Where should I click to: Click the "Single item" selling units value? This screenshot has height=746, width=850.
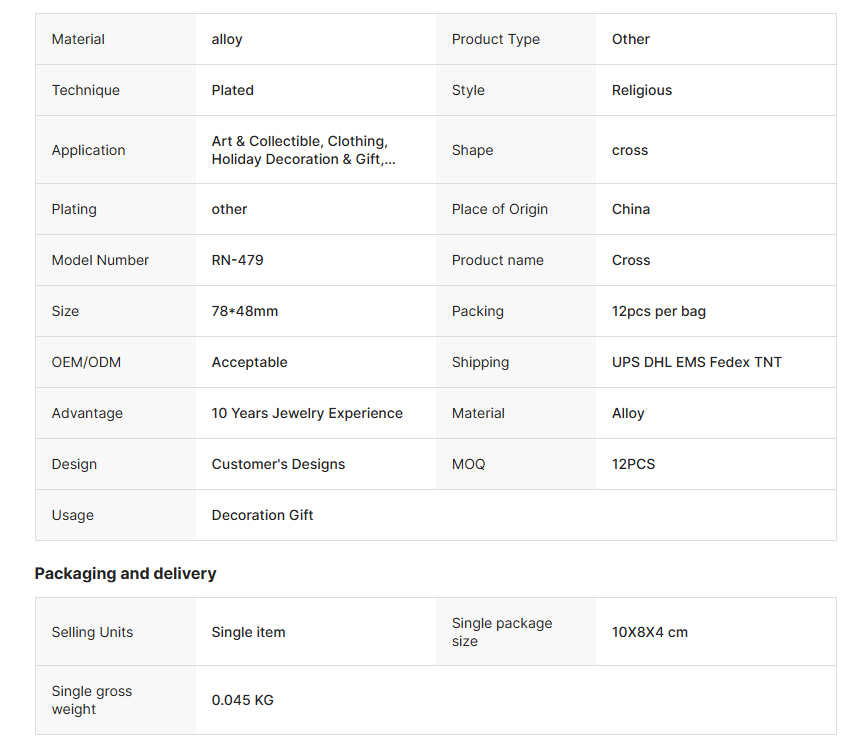[x=248, y=632]
